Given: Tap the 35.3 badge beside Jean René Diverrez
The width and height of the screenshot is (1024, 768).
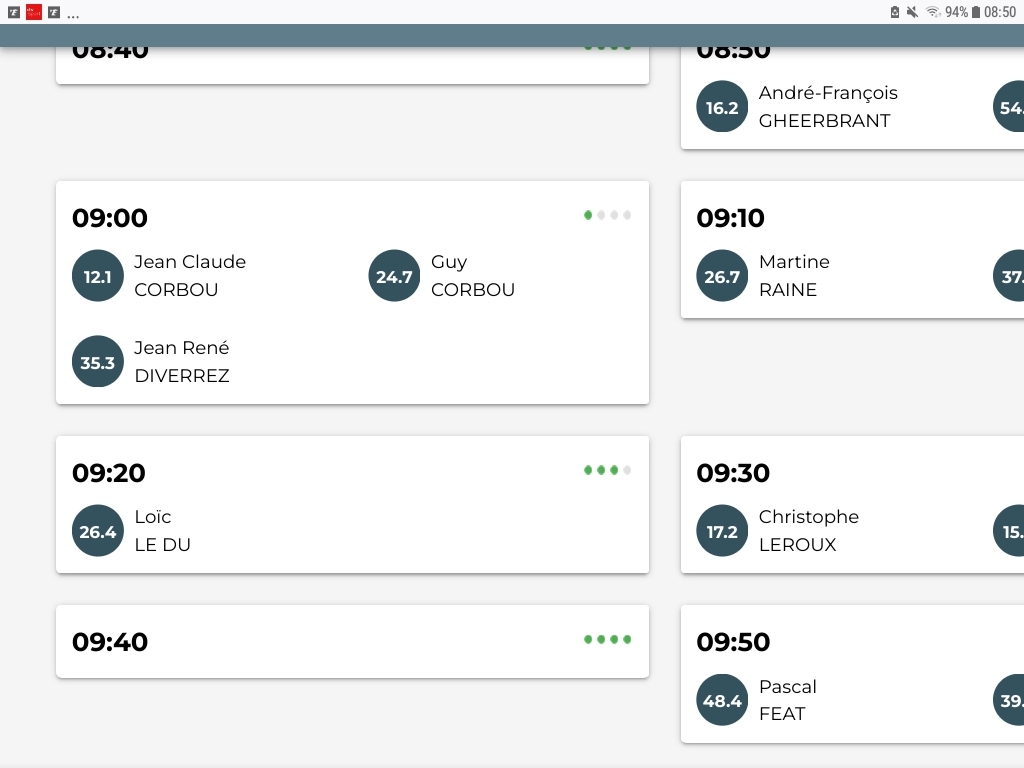Looking at the screenshot, I should point(97,362).
